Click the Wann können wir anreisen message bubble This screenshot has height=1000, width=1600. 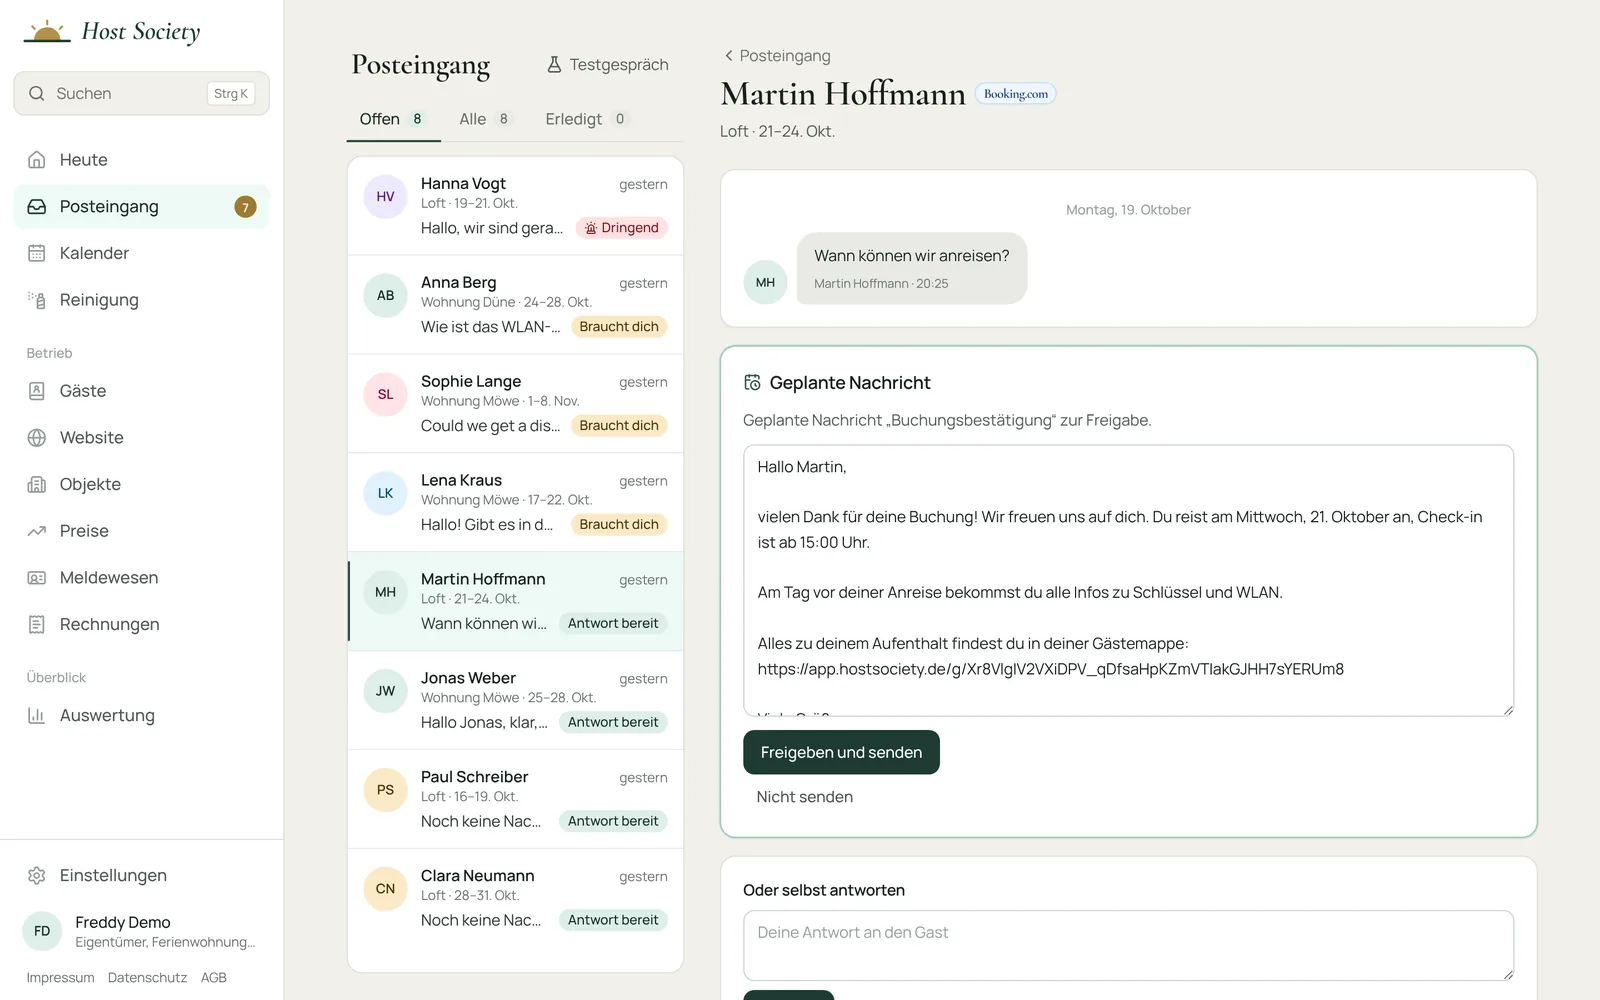912,268
